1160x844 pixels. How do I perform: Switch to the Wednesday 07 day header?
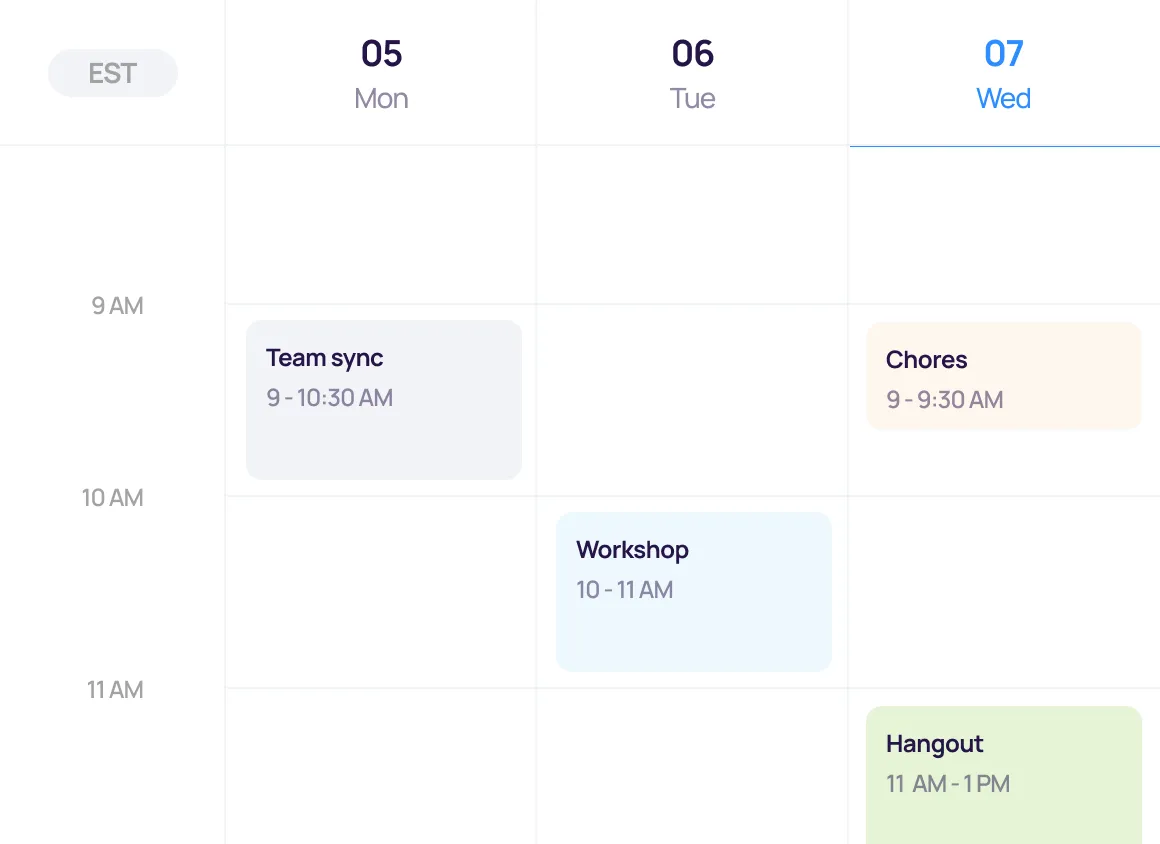(1003, 73)
